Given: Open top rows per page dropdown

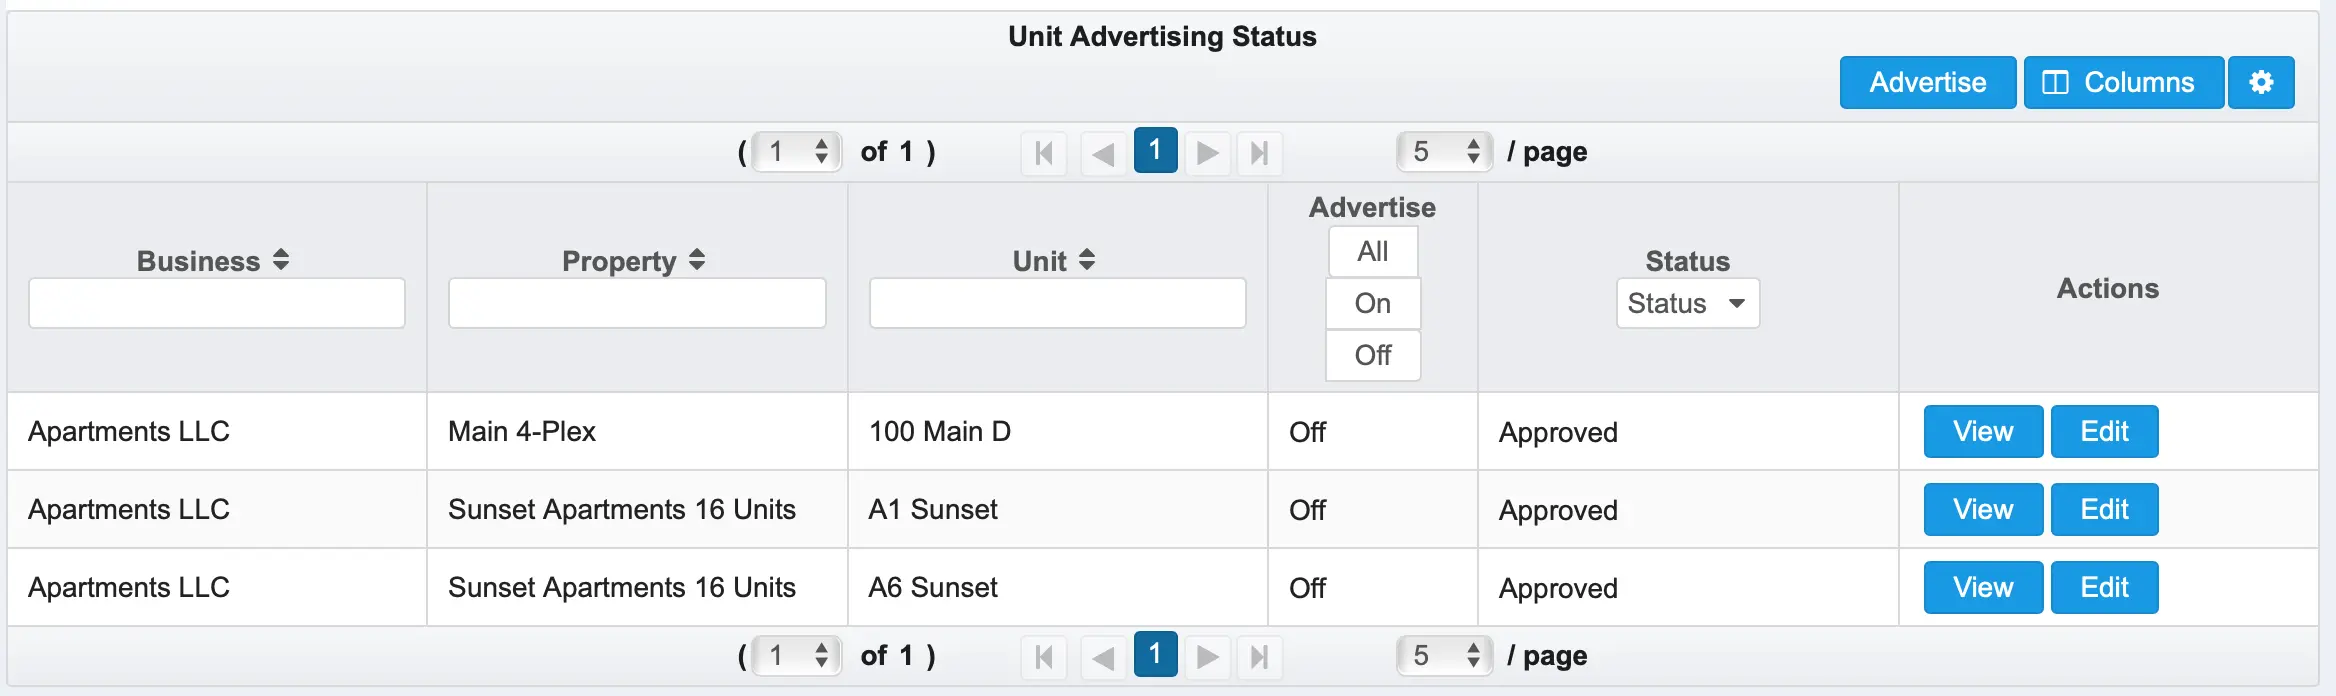Looking at the screenshot, I should 1444,152.
